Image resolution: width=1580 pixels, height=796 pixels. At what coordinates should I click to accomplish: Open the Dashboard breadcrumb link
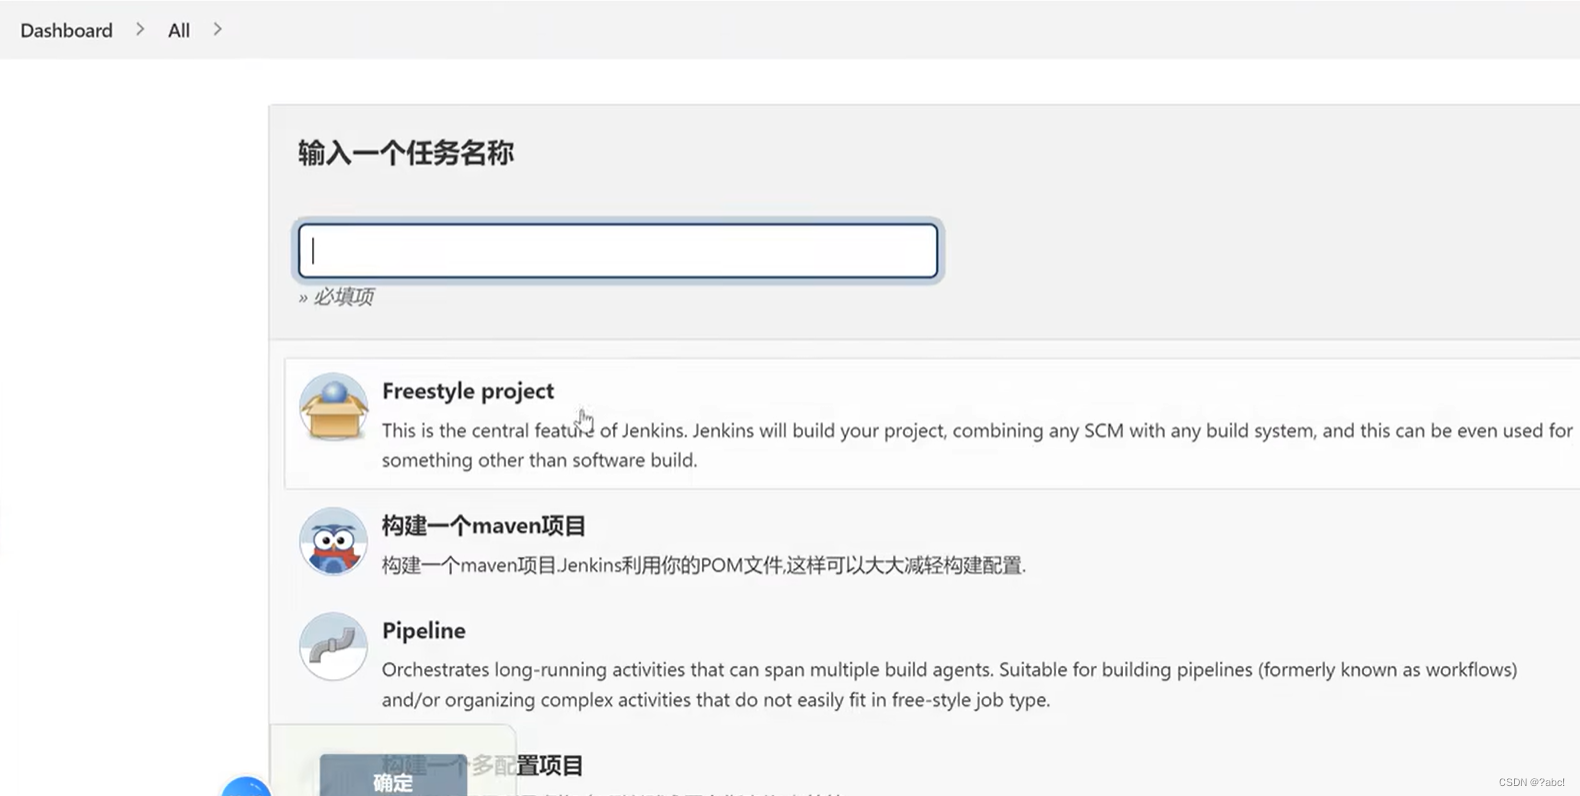(66, 30)
